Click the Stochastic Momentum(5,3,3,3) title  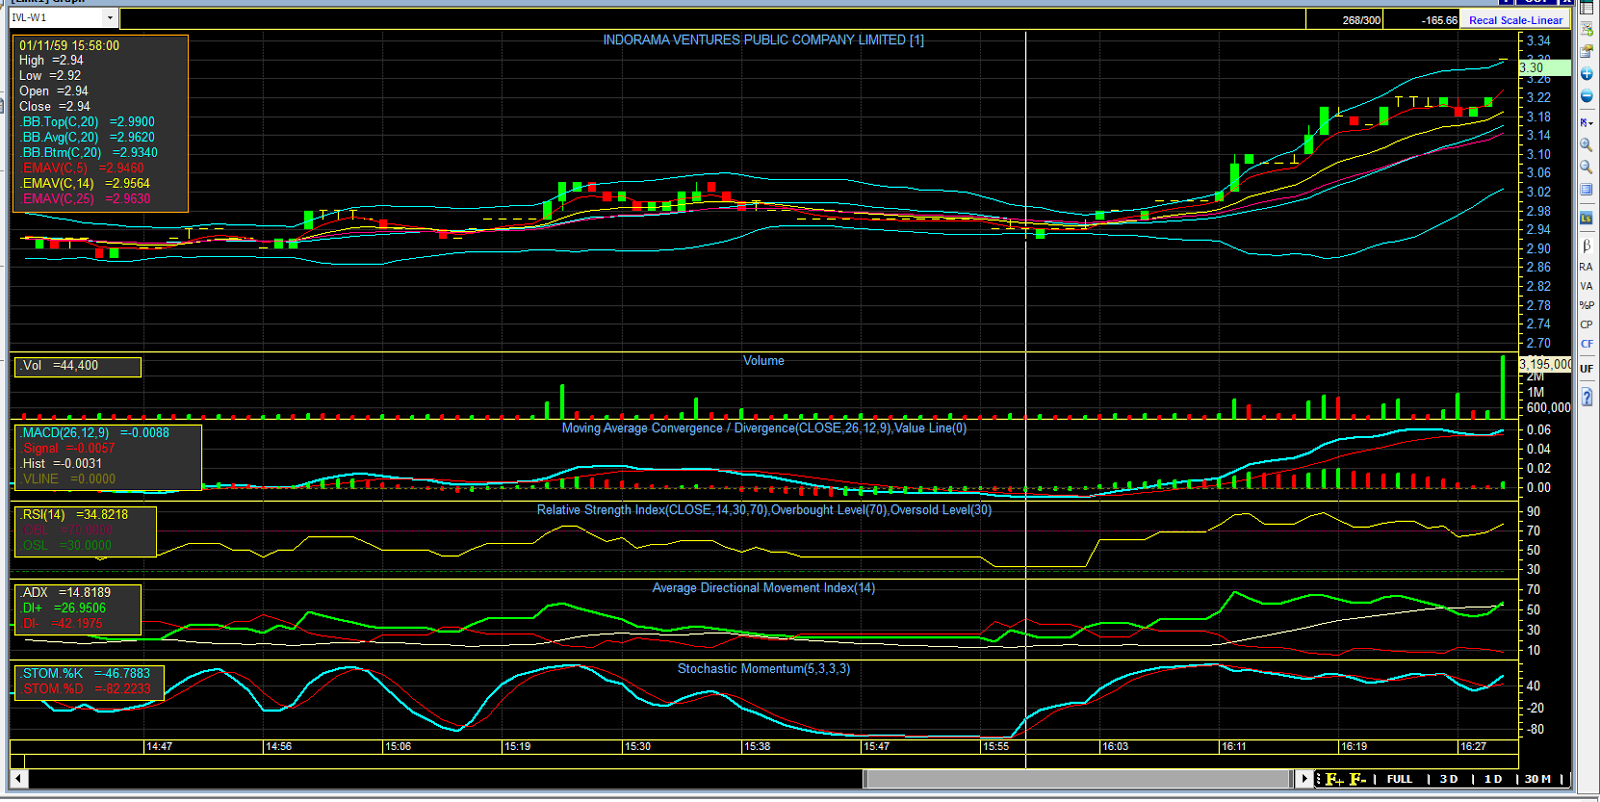[x=764, y=669]
